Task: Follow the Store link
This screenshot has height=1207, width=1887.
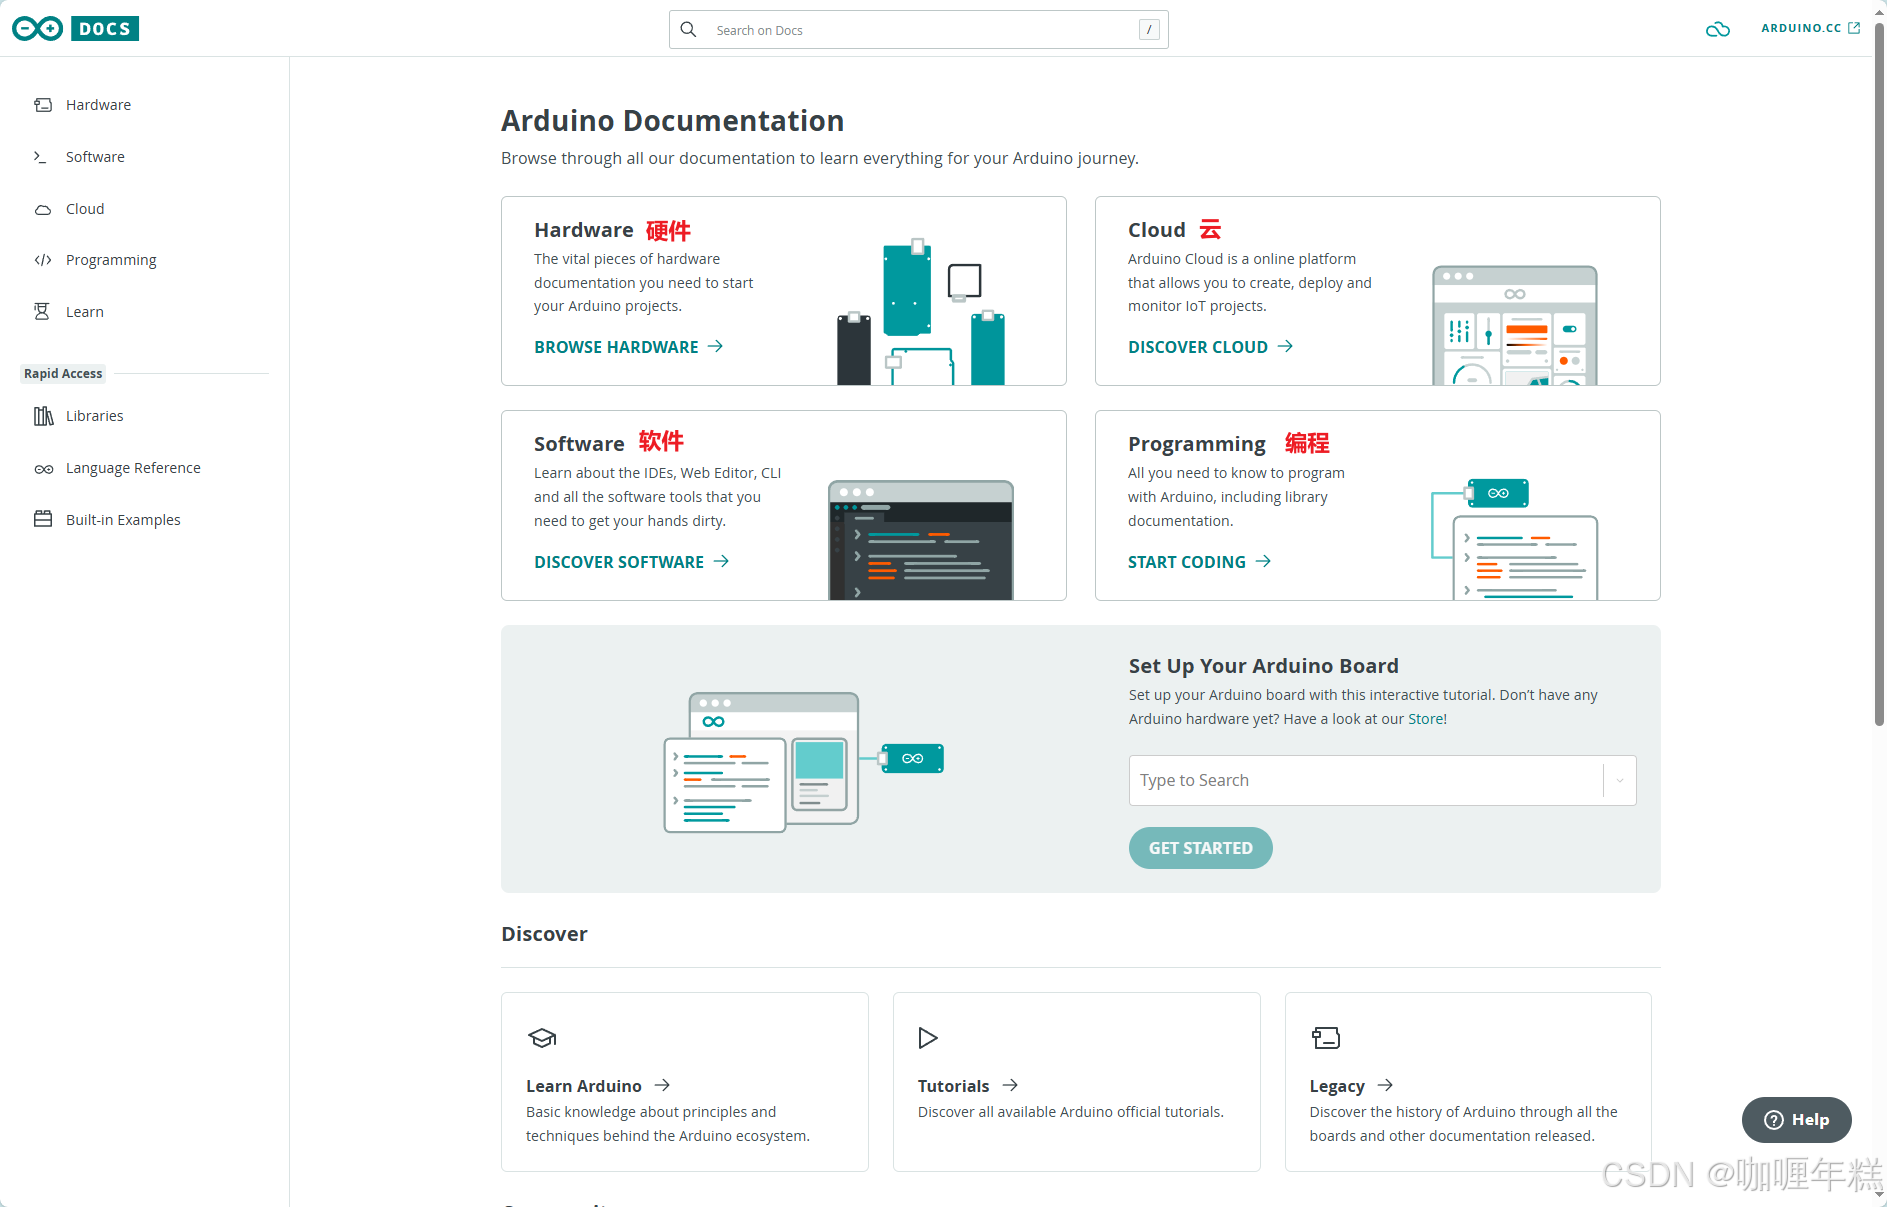Action: point(1425,719)
